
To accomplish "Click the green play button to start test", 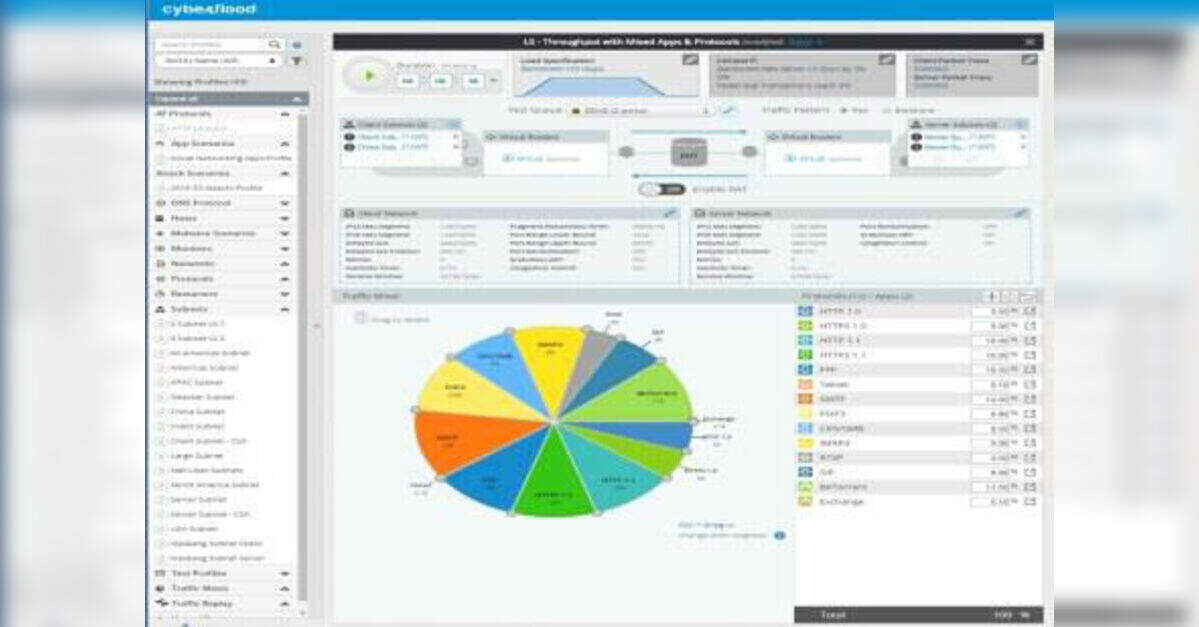I will pos(369,75).
